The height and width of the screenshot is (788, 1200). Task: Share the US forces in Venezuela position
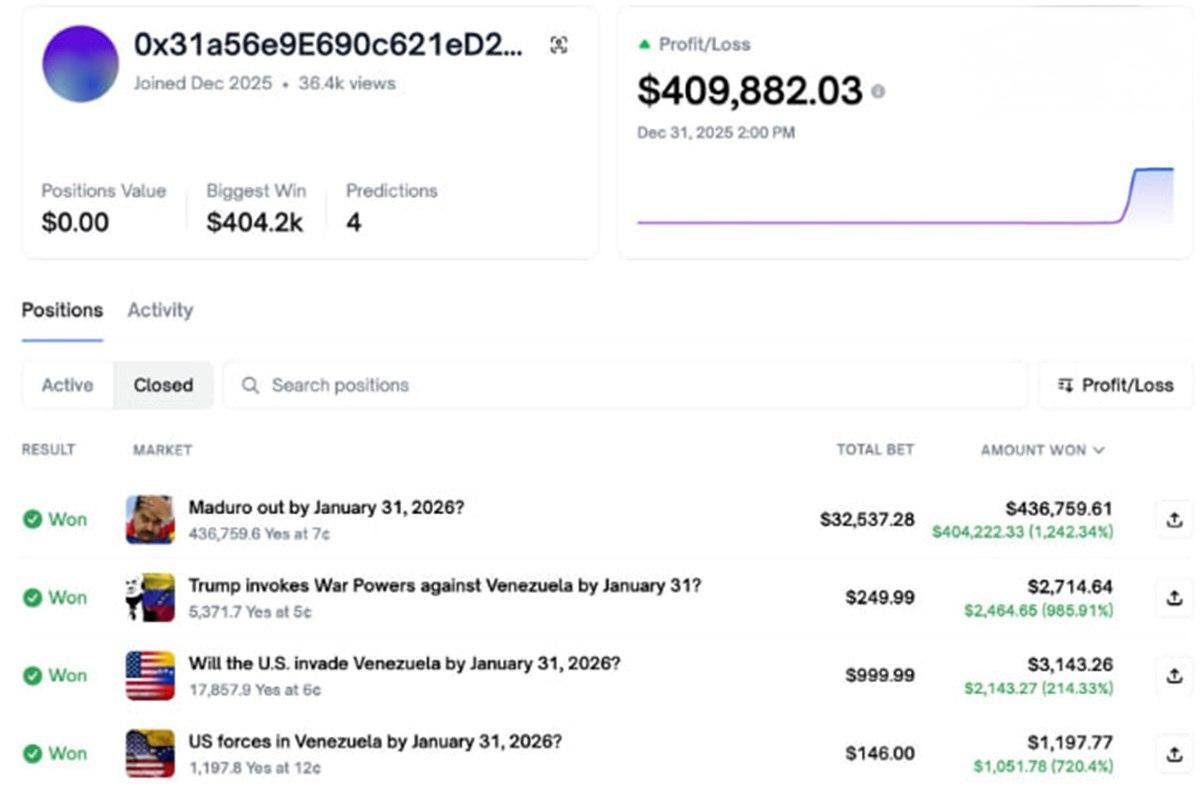(x=1174, y=754)
